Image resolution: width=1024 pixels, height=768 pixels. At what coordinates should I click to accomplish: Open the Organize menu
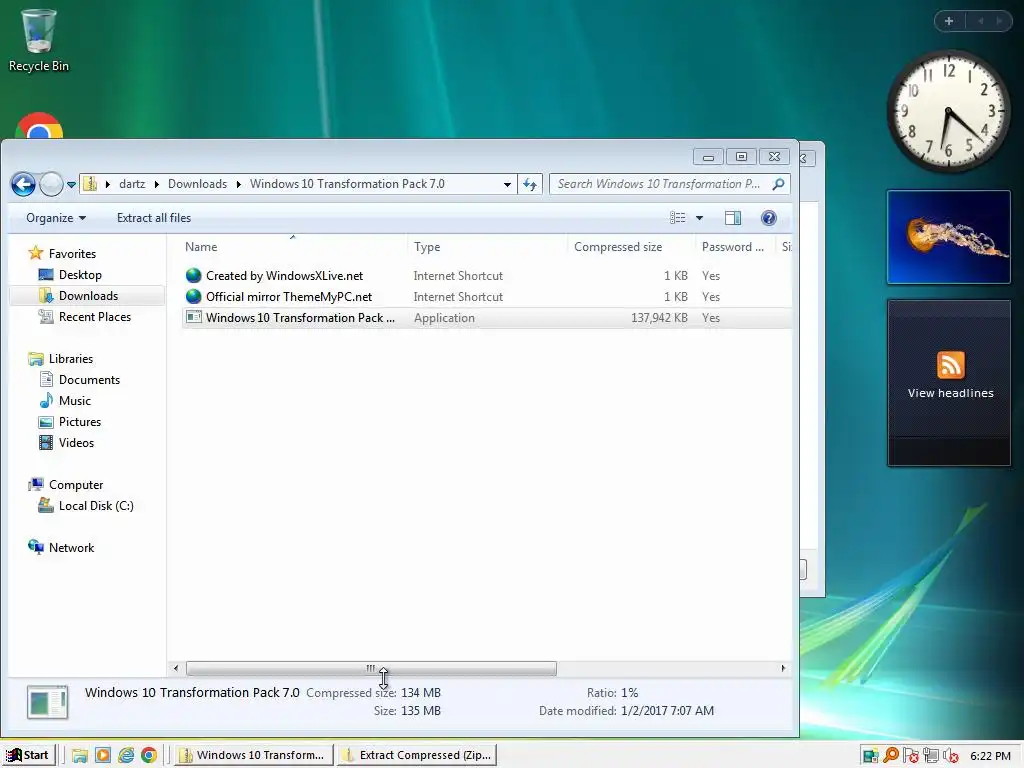(56, 218)
